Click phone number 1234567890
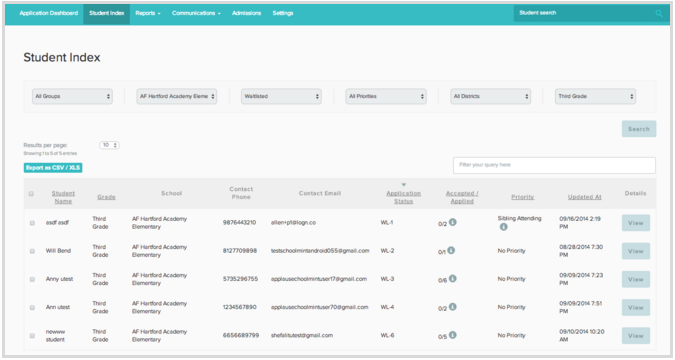 tap(239, 307)
